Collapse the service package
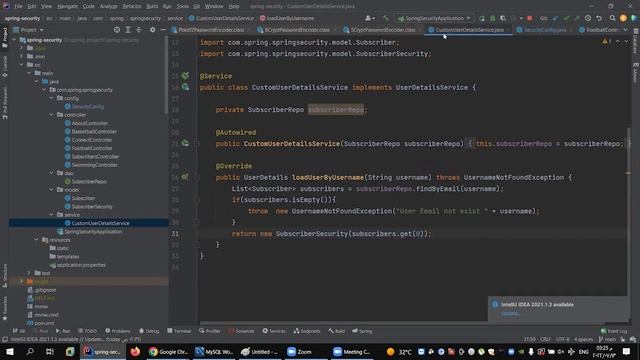 click(x=51, y=214)
